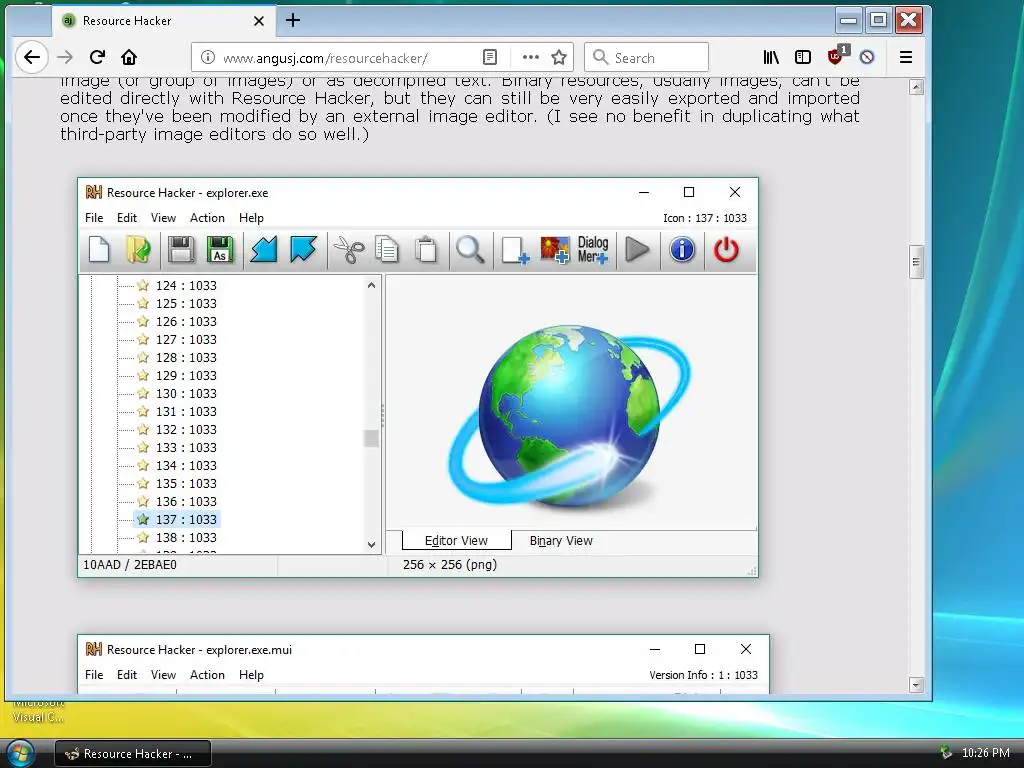
Task: Click the gray Play compile icon
Action: (637, 250)
